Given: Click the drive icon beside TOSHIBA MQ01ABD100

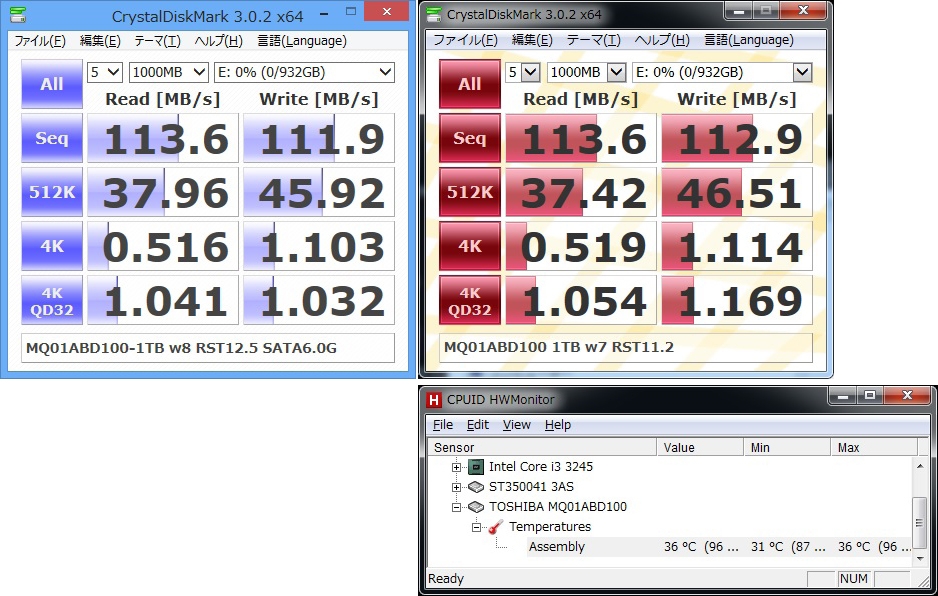Looking at the screenshot, I should pyautogui.click(x=476, y=507).
